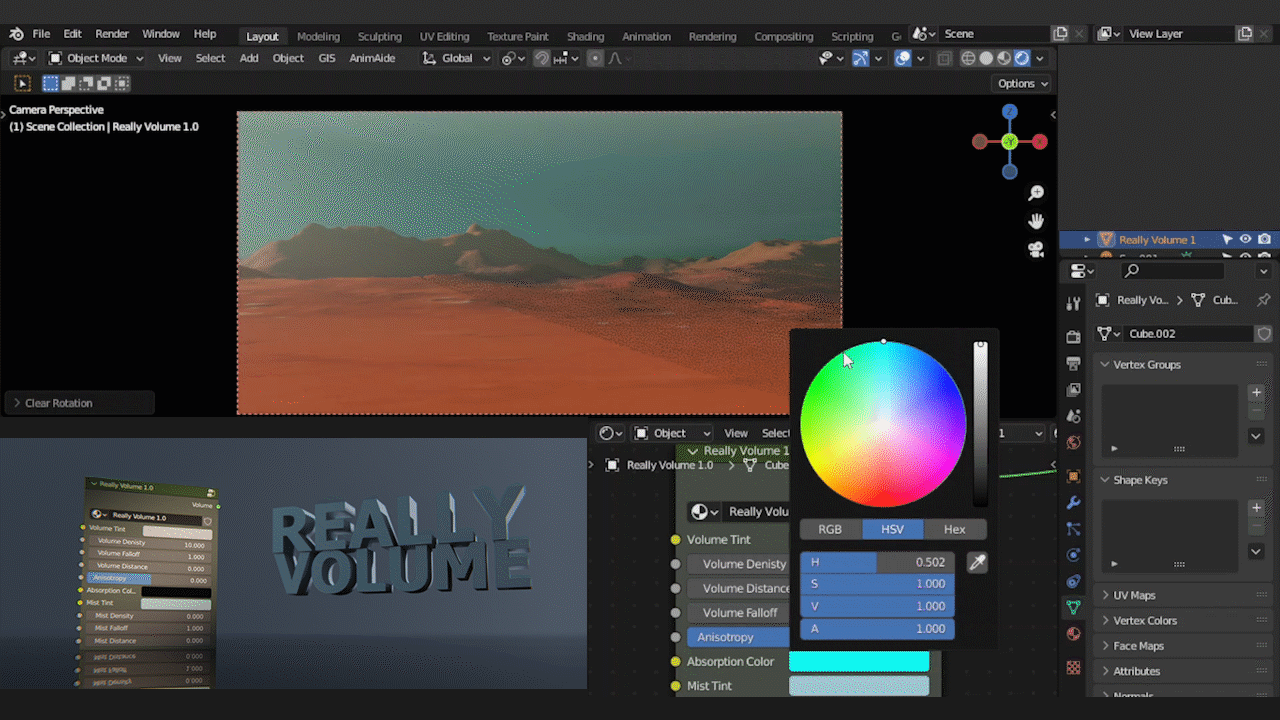Open the Texture properties checker icon
The width and height of the screenshot is (1280, 720).
click(1074, 667)
